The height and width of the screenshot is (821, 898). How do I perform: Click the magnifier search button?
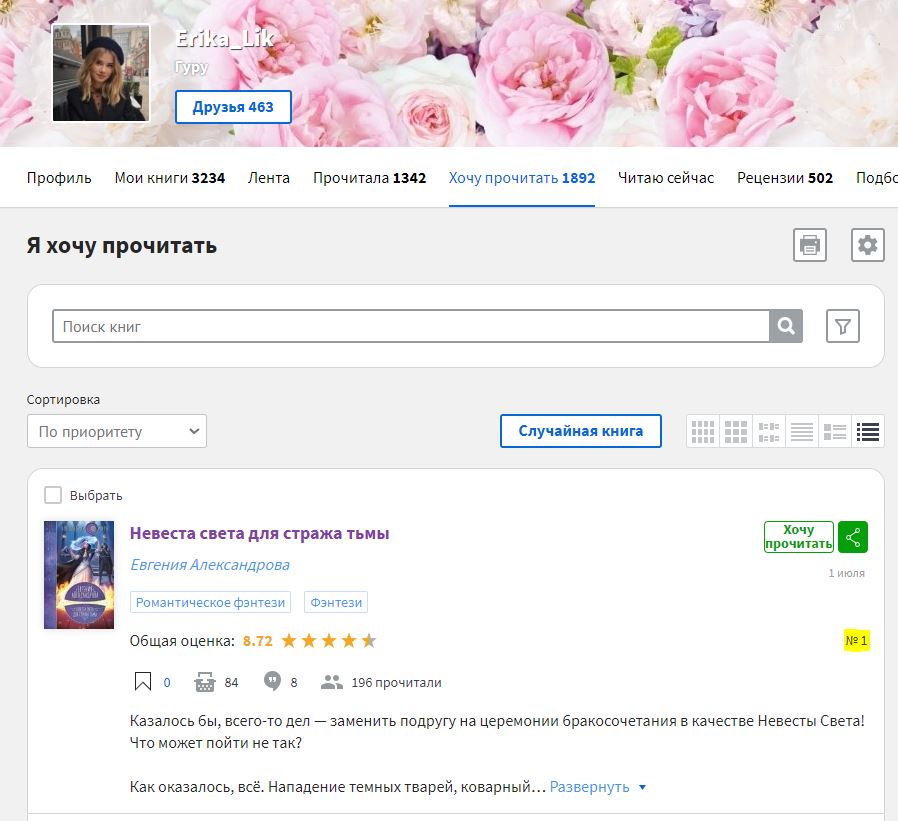click(786, 326)
